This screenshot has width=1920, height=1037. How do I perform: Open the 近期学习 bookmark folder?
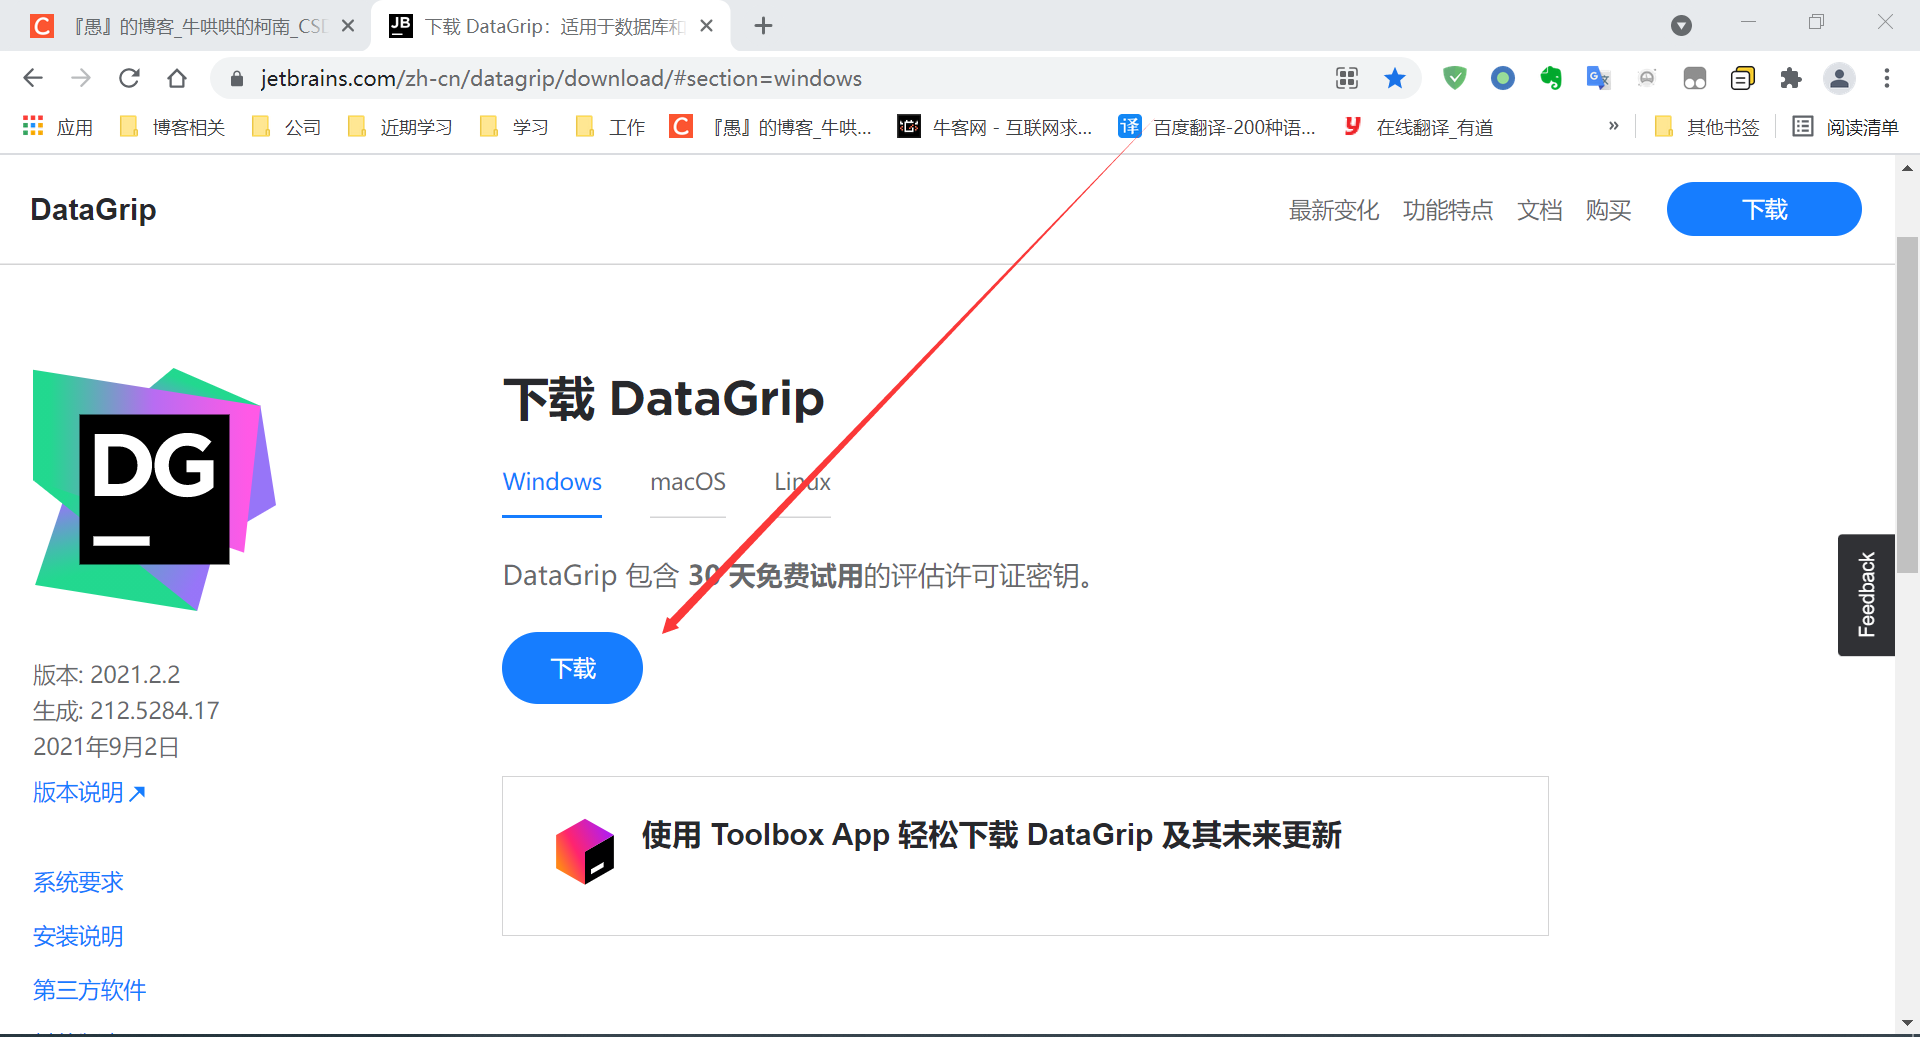400,127
